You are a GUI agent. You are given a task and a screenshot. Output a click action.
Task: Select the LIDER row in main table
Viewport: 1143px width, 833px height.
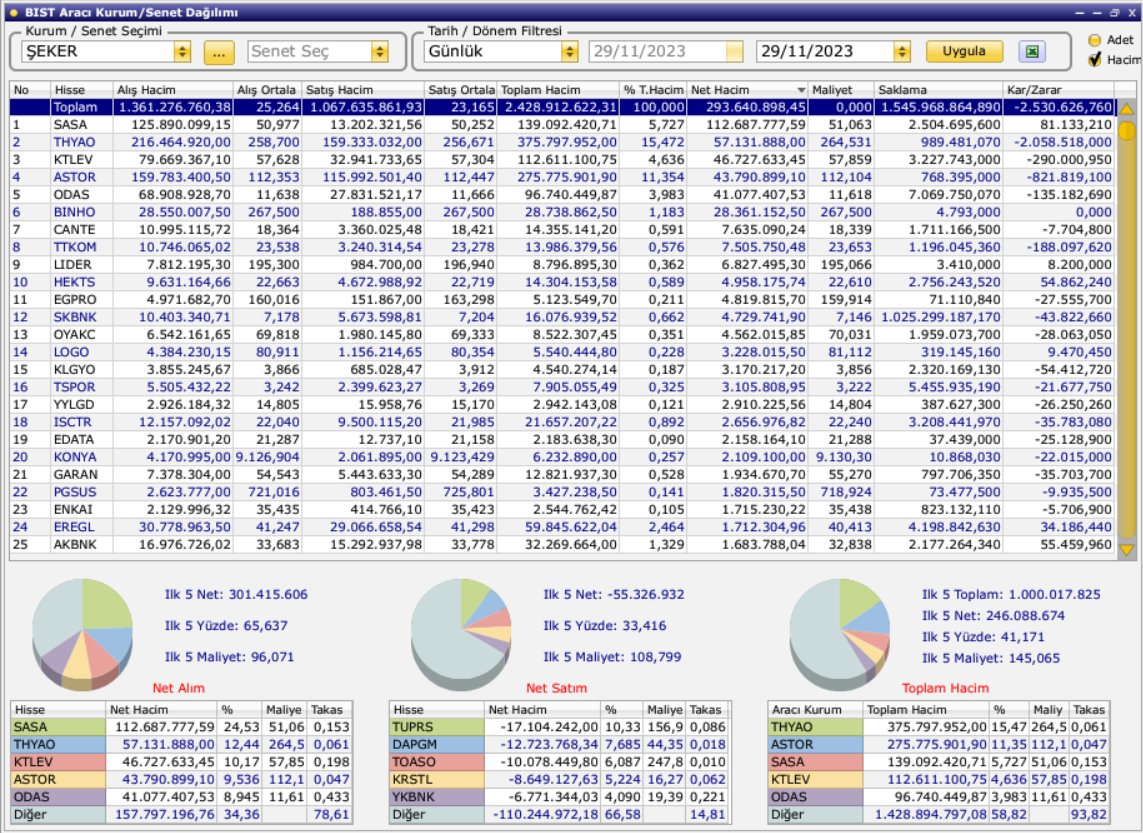coord(563,265)
